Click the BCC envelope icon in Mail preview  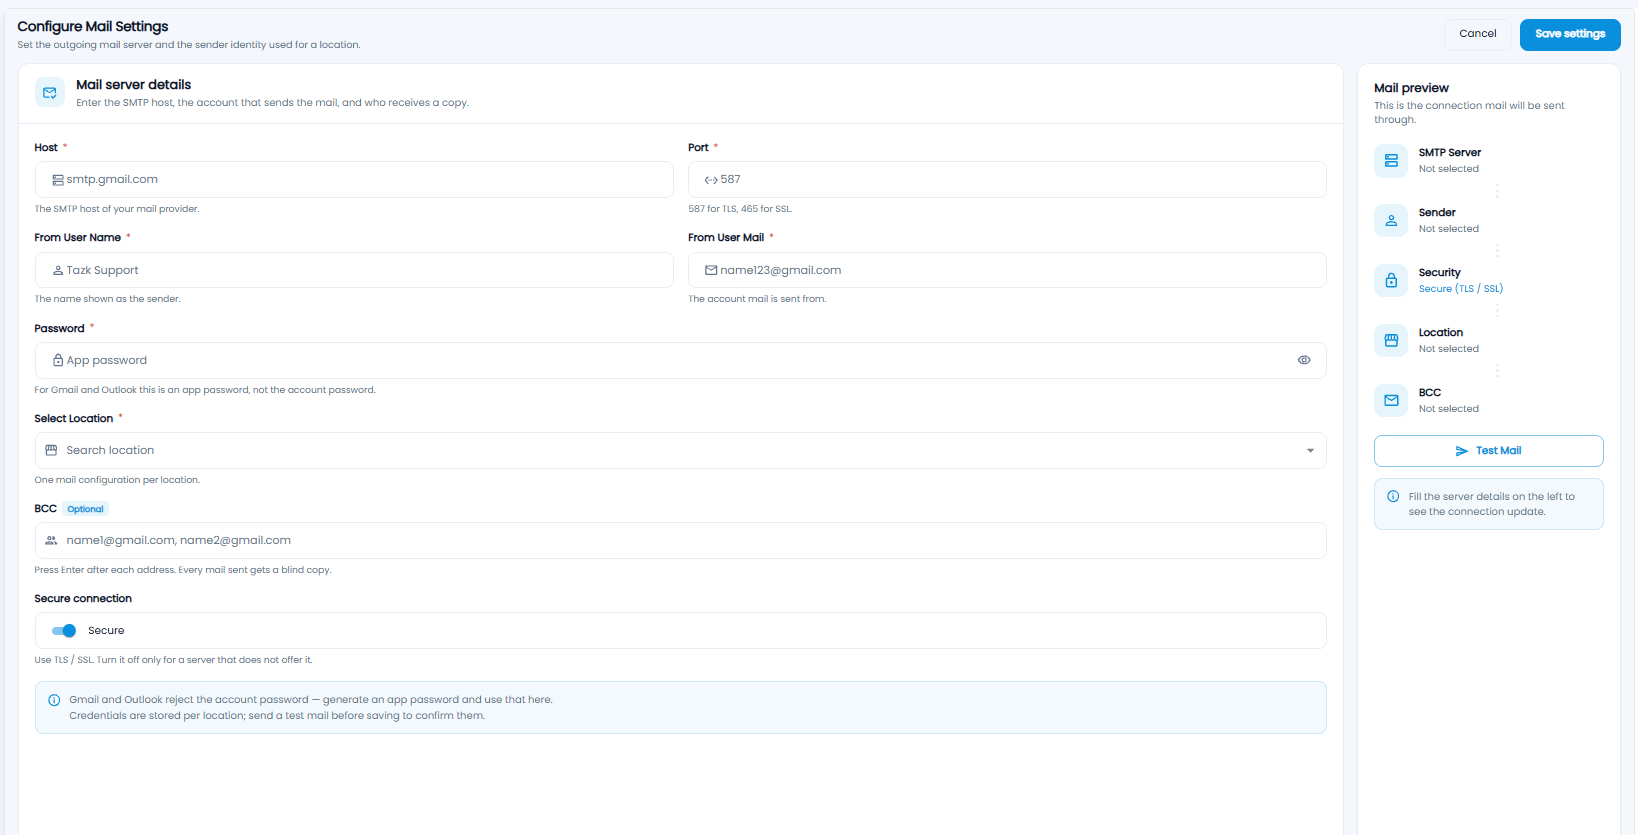pos(1391,401)
